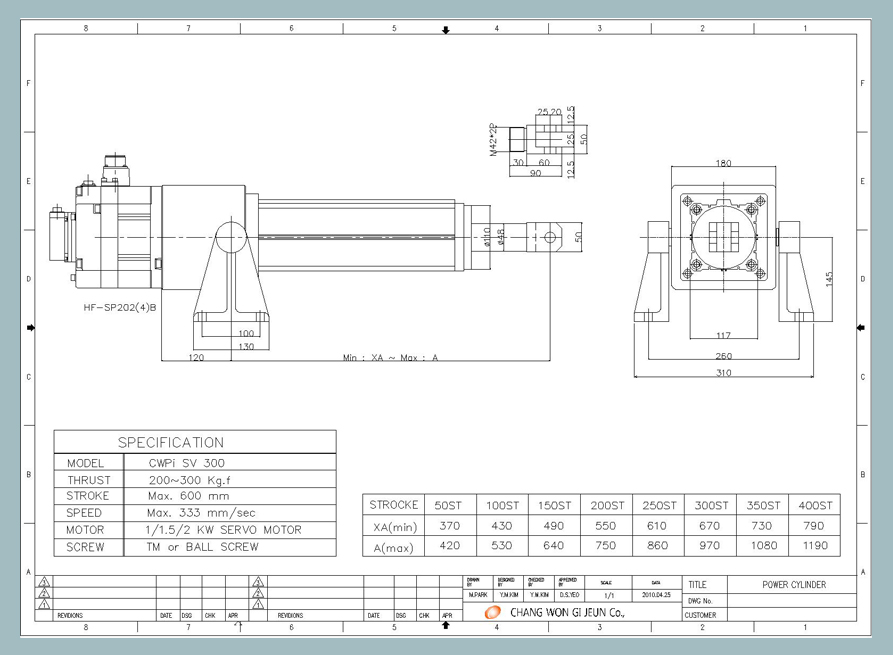Click the A(max) value 1190
The image size is (893, 655).
click(816, 546)
